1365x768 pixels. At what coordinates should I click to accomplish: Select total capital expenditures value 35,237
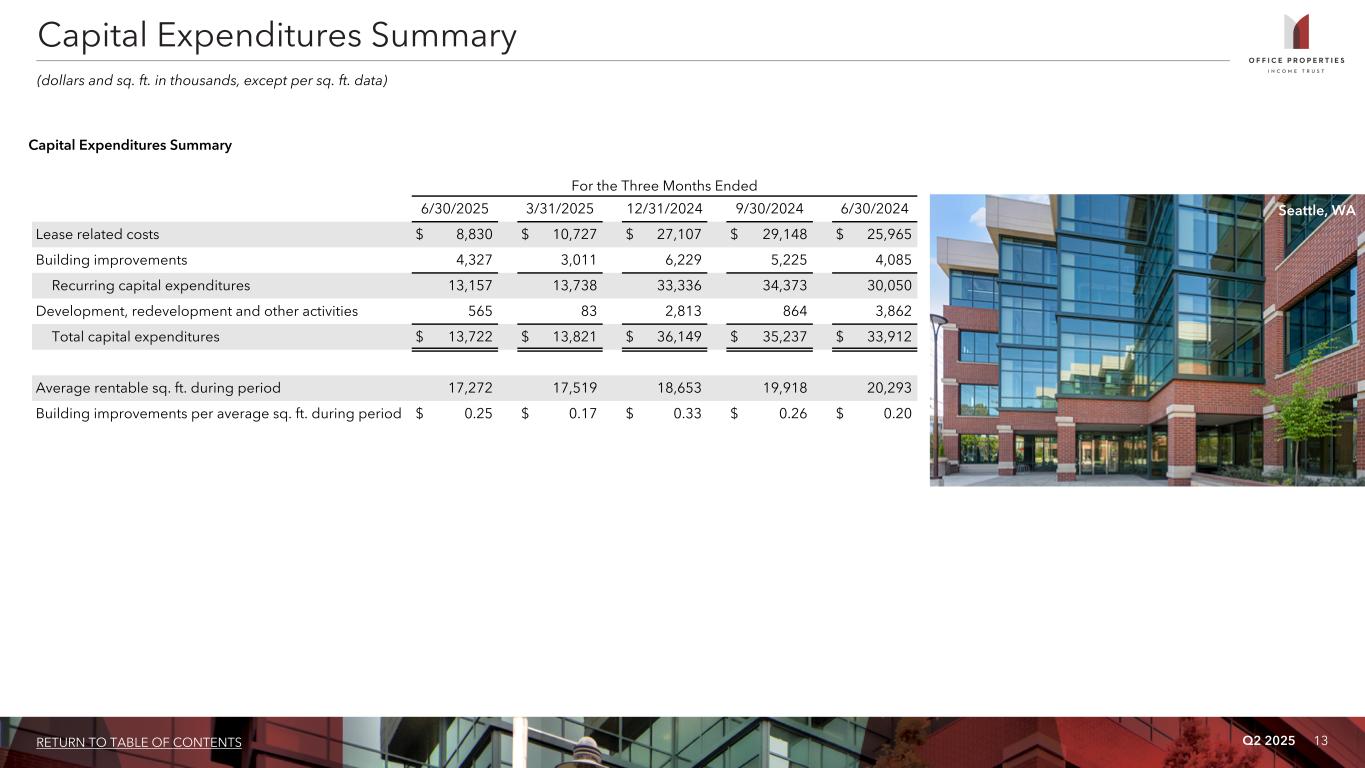tap(783, 337)
